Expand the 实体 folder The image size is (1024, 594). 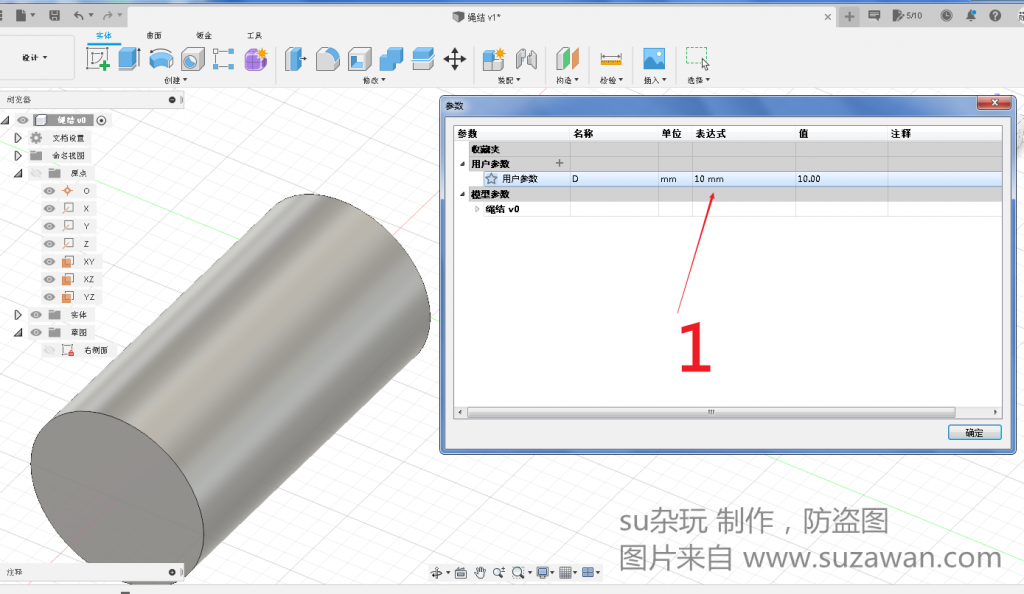pyautogui.click(x=18, y=315)
